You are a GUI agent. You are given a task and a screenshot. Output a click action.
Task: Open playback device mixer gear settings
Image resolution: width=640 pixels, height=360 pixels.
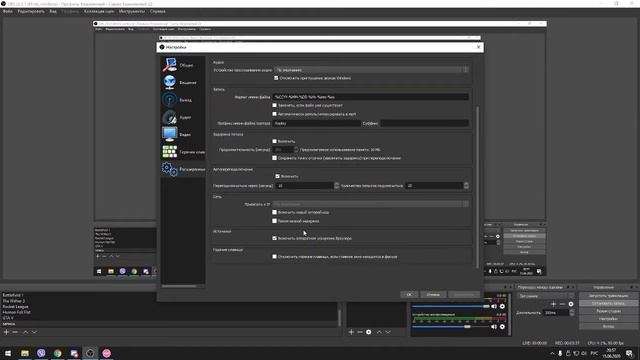click(502, 327)
